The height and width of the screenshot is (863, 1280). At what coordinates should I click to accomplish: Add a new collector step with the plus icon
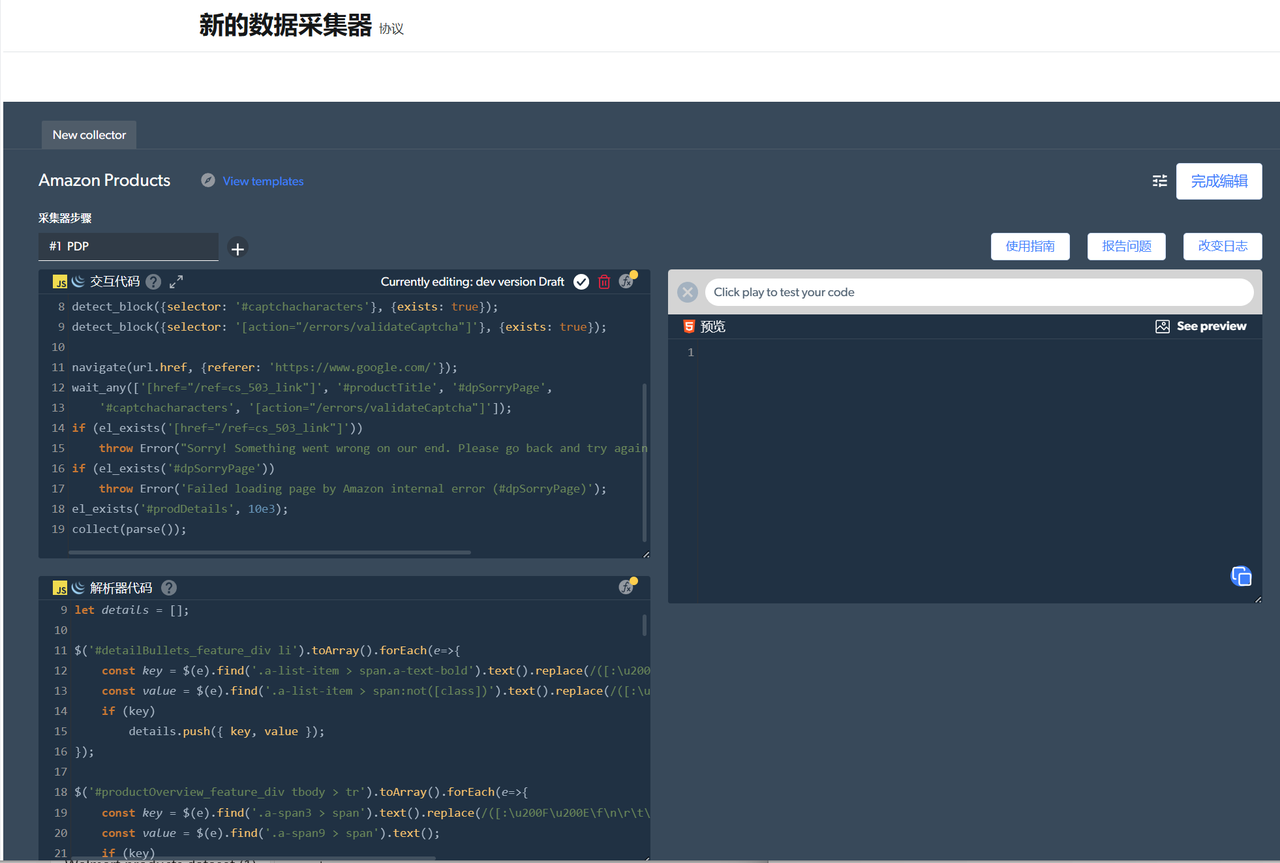(x=238, y=248)
